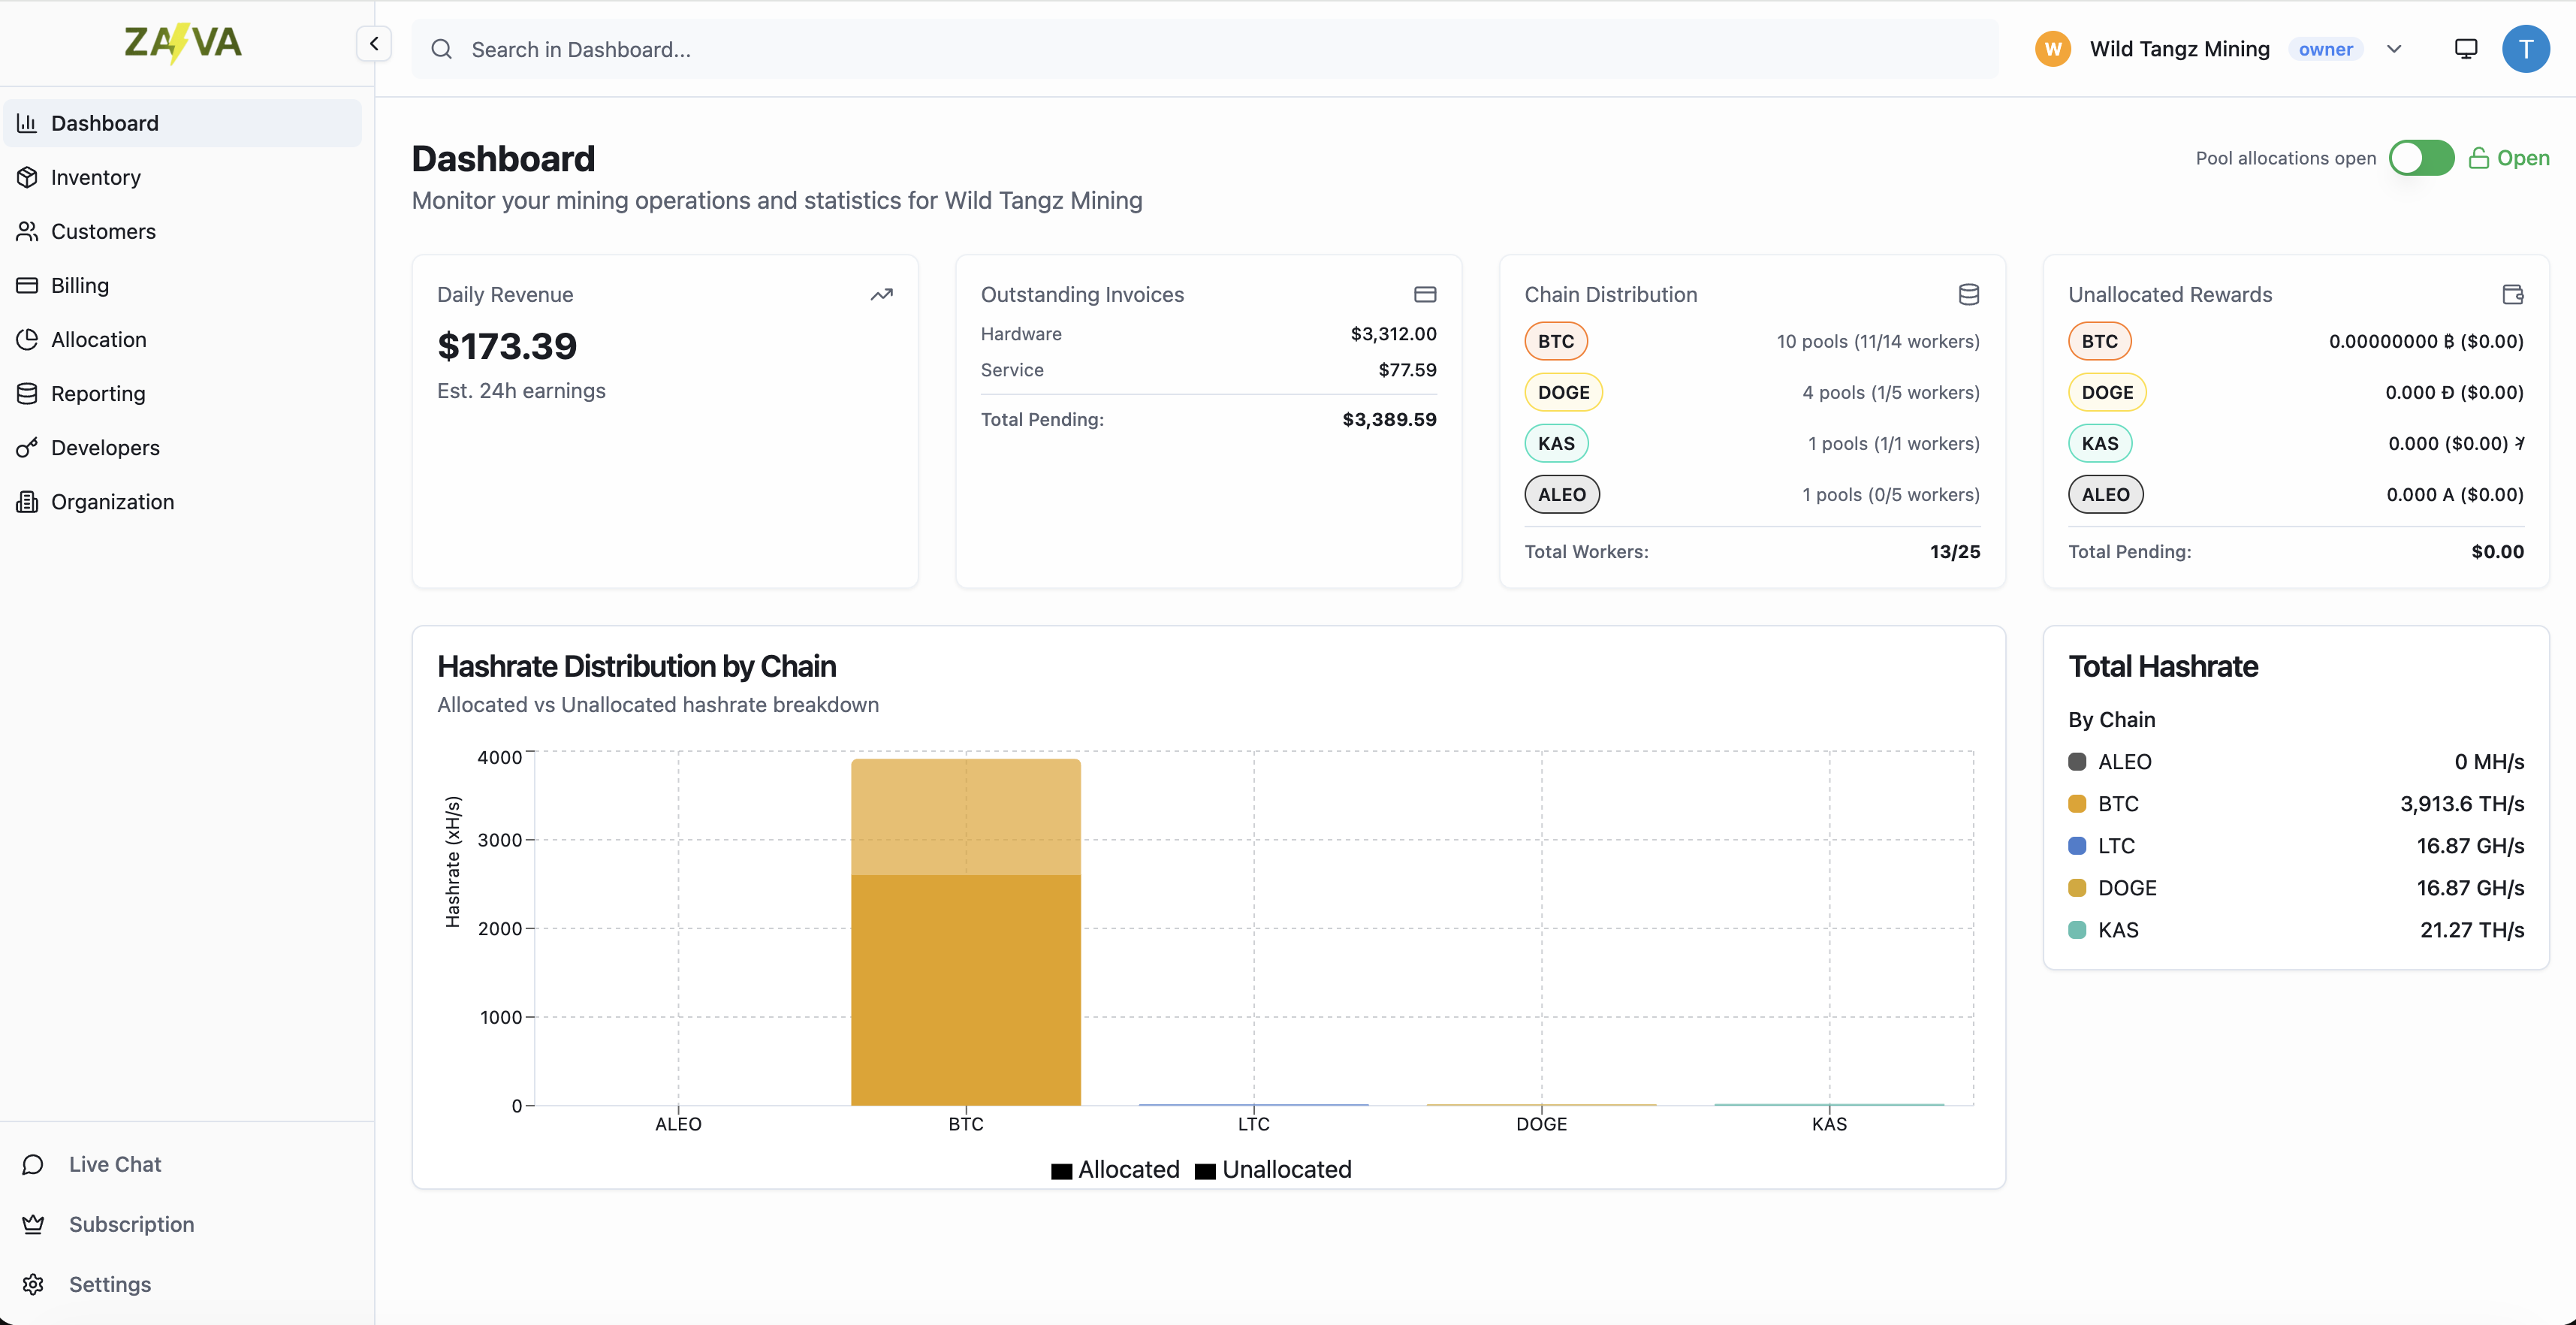Viewport: 2576px width, 1325px height.
Task: Click the database icon on Chain Distribution card
Action: coord(1968,294)
